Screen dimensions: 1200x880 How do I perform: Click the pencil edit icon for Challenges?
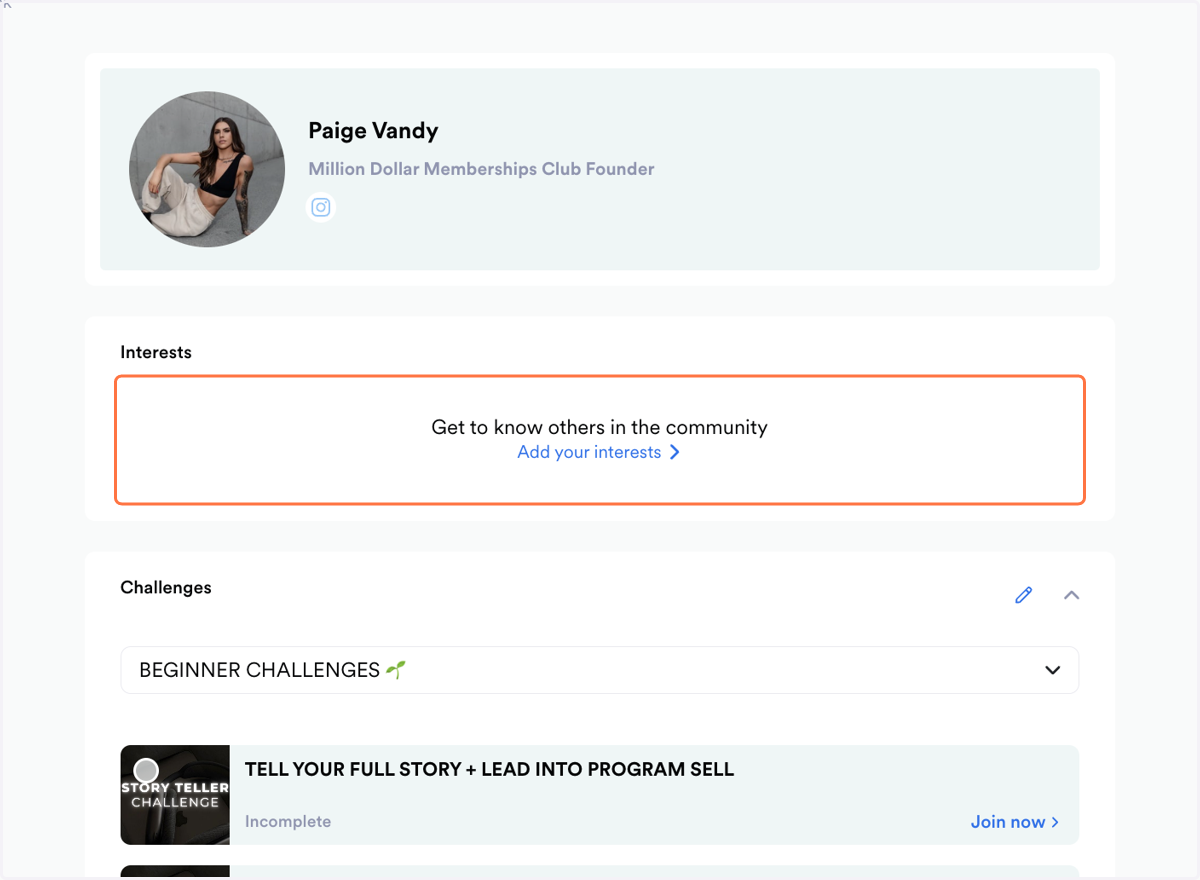pos(1023,595)
